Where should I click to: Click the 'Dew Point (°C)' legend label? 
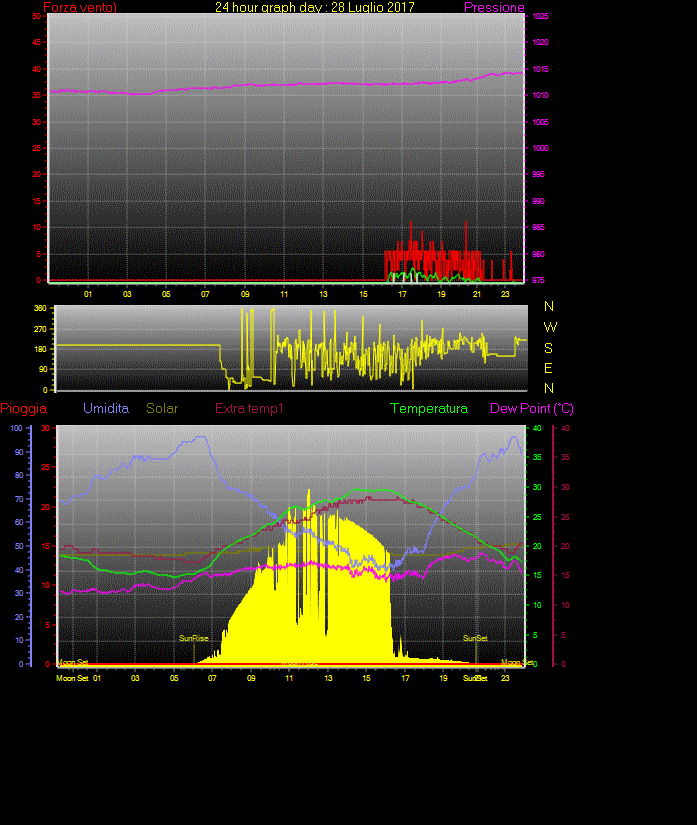[x=532, y=408]
